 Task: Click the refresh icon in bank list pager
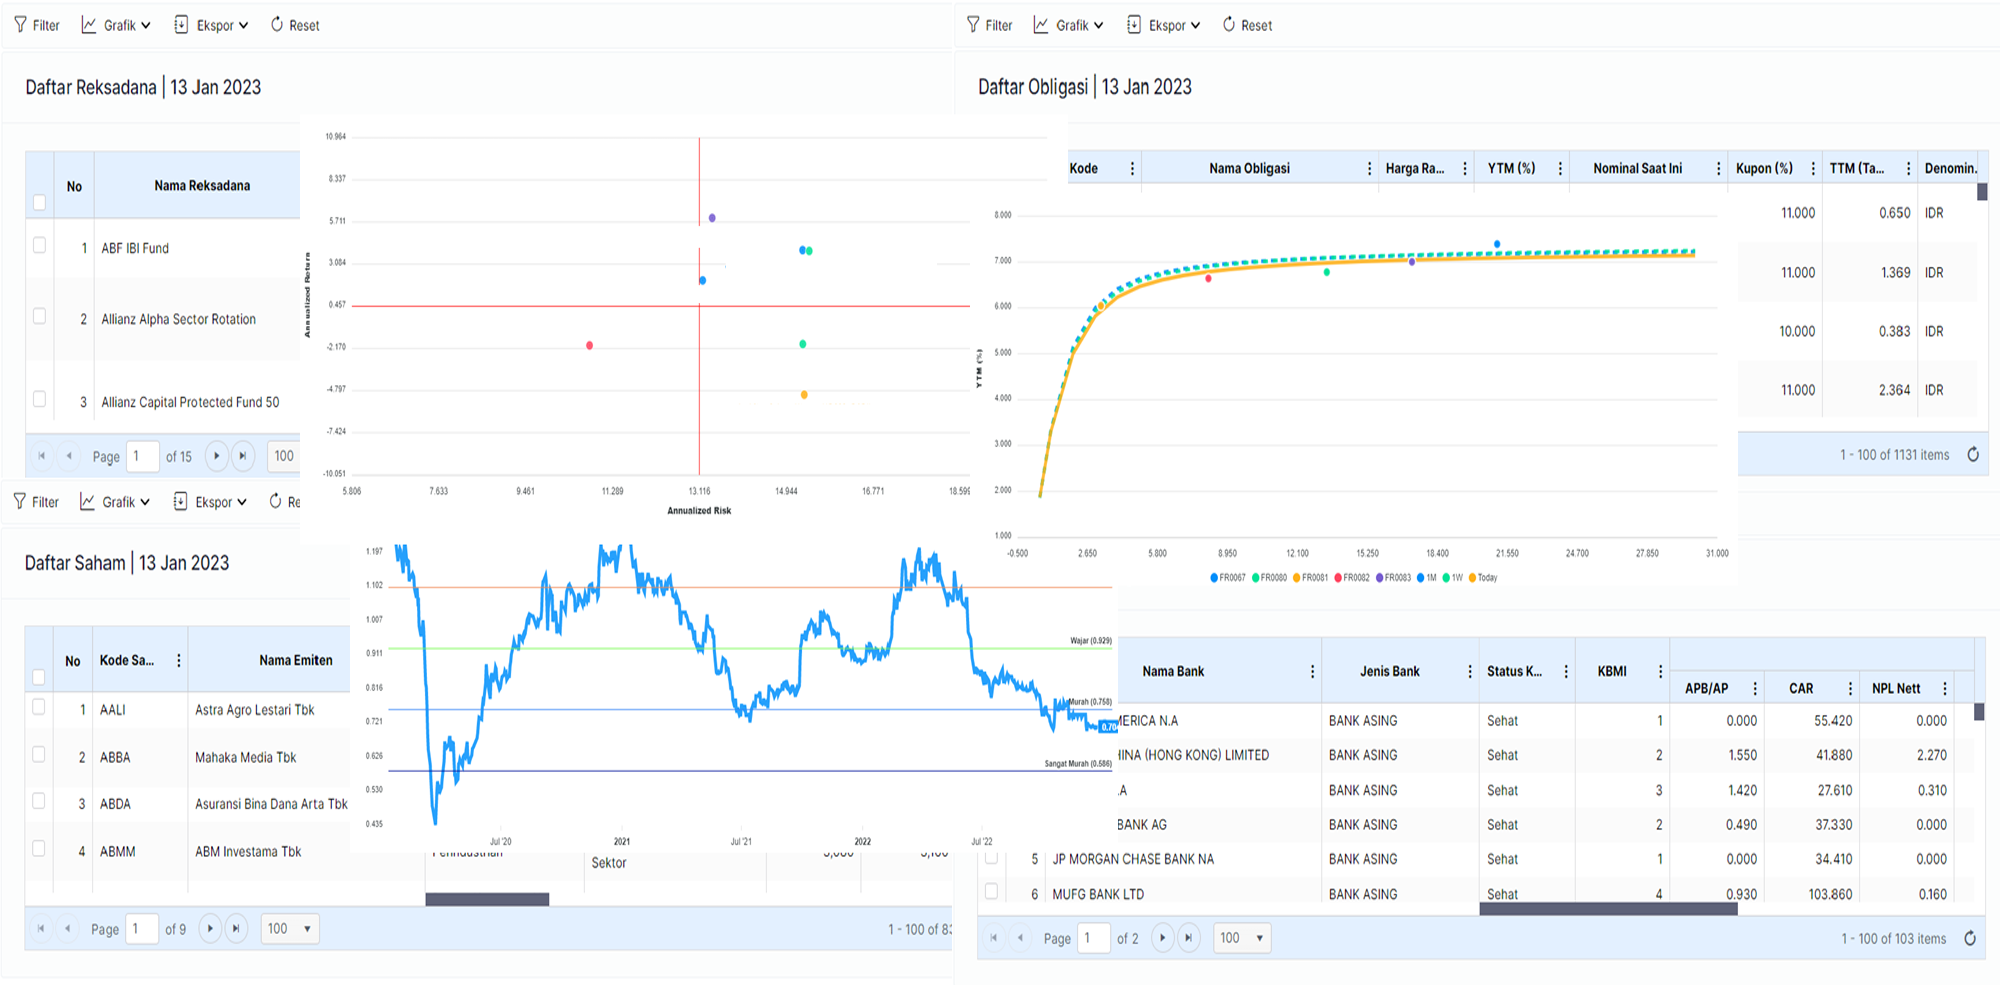(x=1970, y=938)
